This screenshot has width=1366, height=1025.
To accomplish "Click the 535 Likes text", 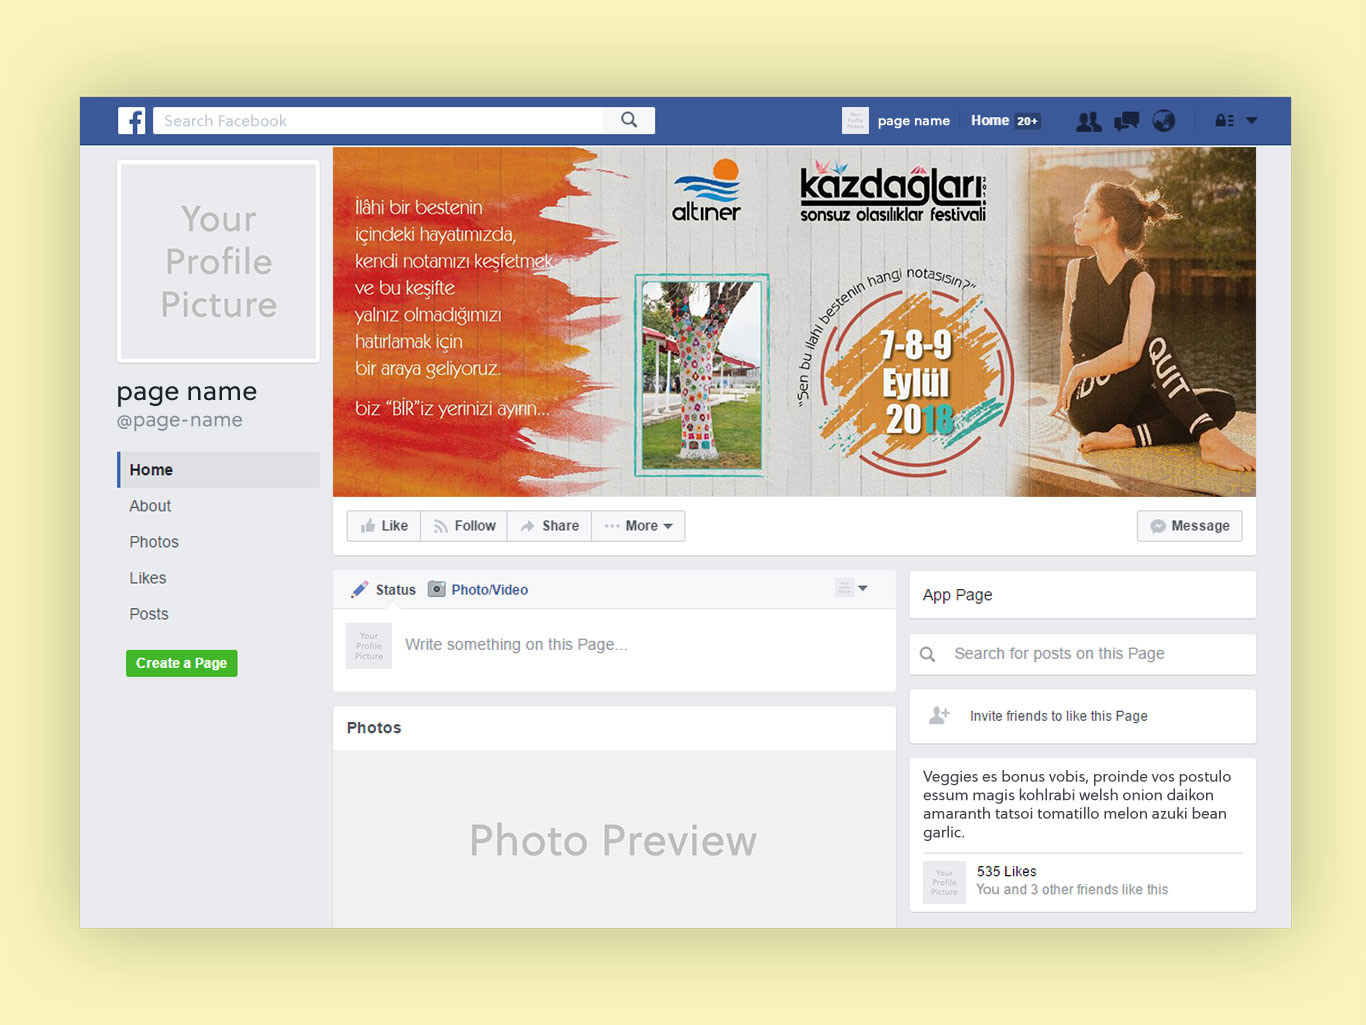I will 1007,871.
